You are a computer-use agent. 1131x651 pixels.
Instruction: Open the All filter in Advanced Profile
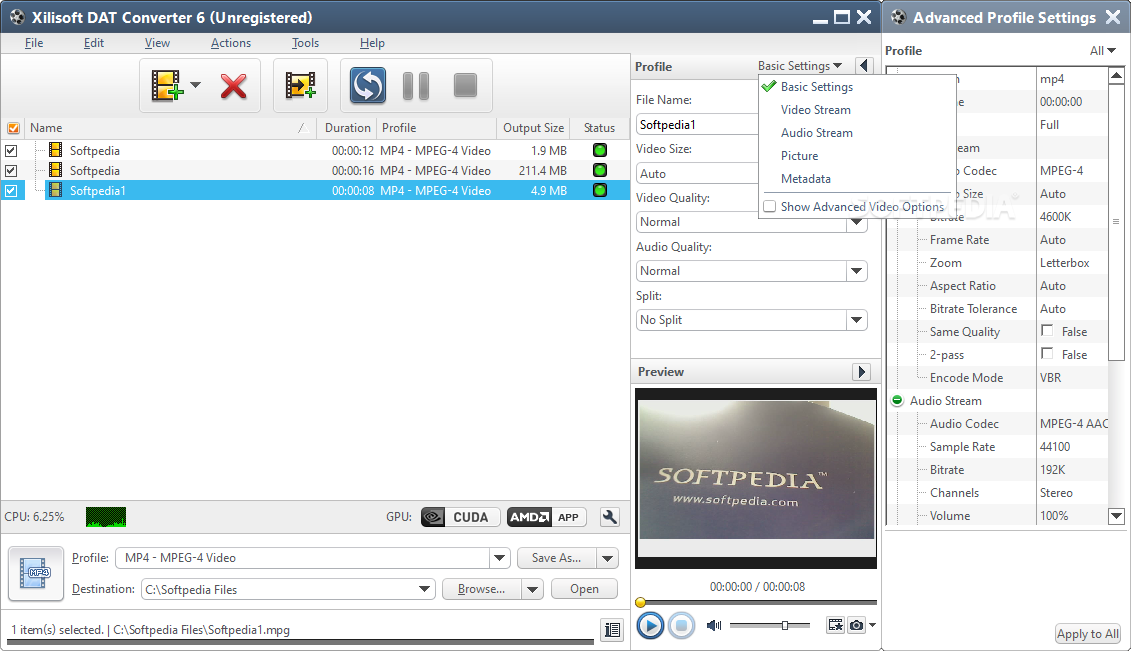(1102, 50)
